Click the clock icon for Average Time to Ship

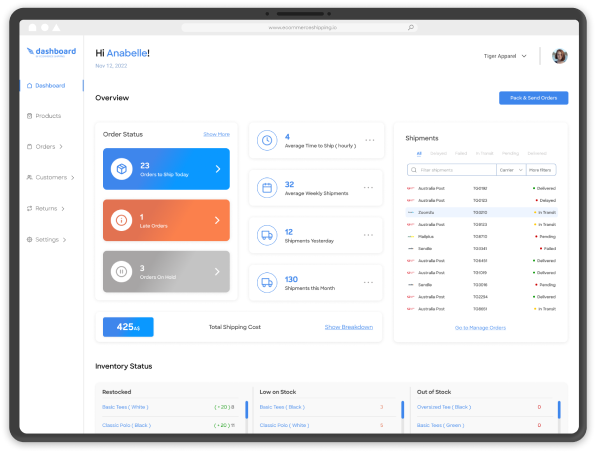(267, 140)
